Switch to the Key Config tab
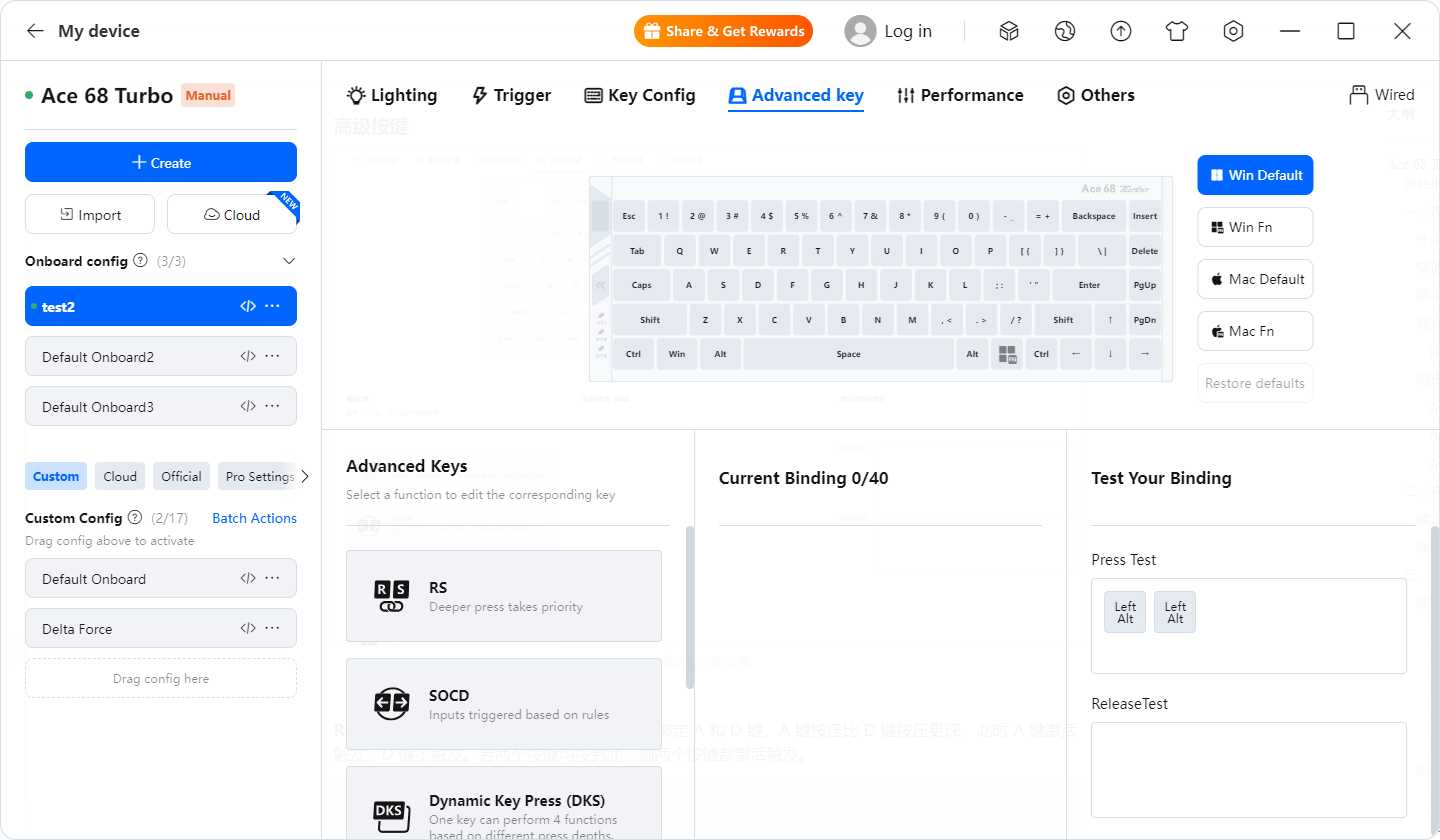 click(x=639, y=95)
